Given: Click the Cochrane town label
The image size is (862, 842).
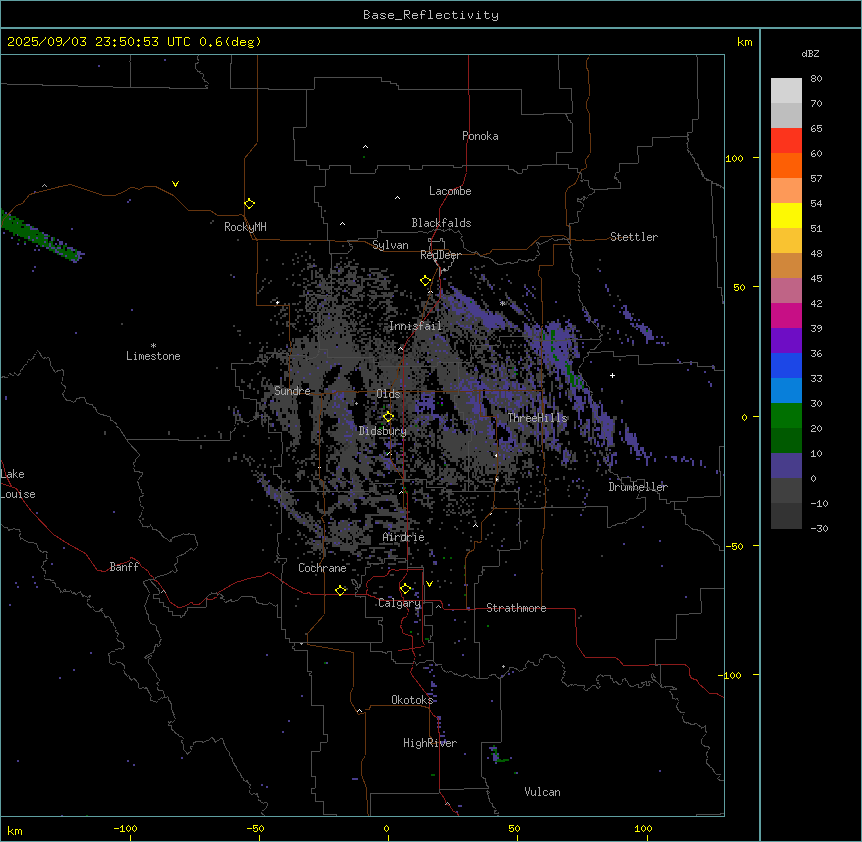Looking at the screenshot, I should 322,568.
